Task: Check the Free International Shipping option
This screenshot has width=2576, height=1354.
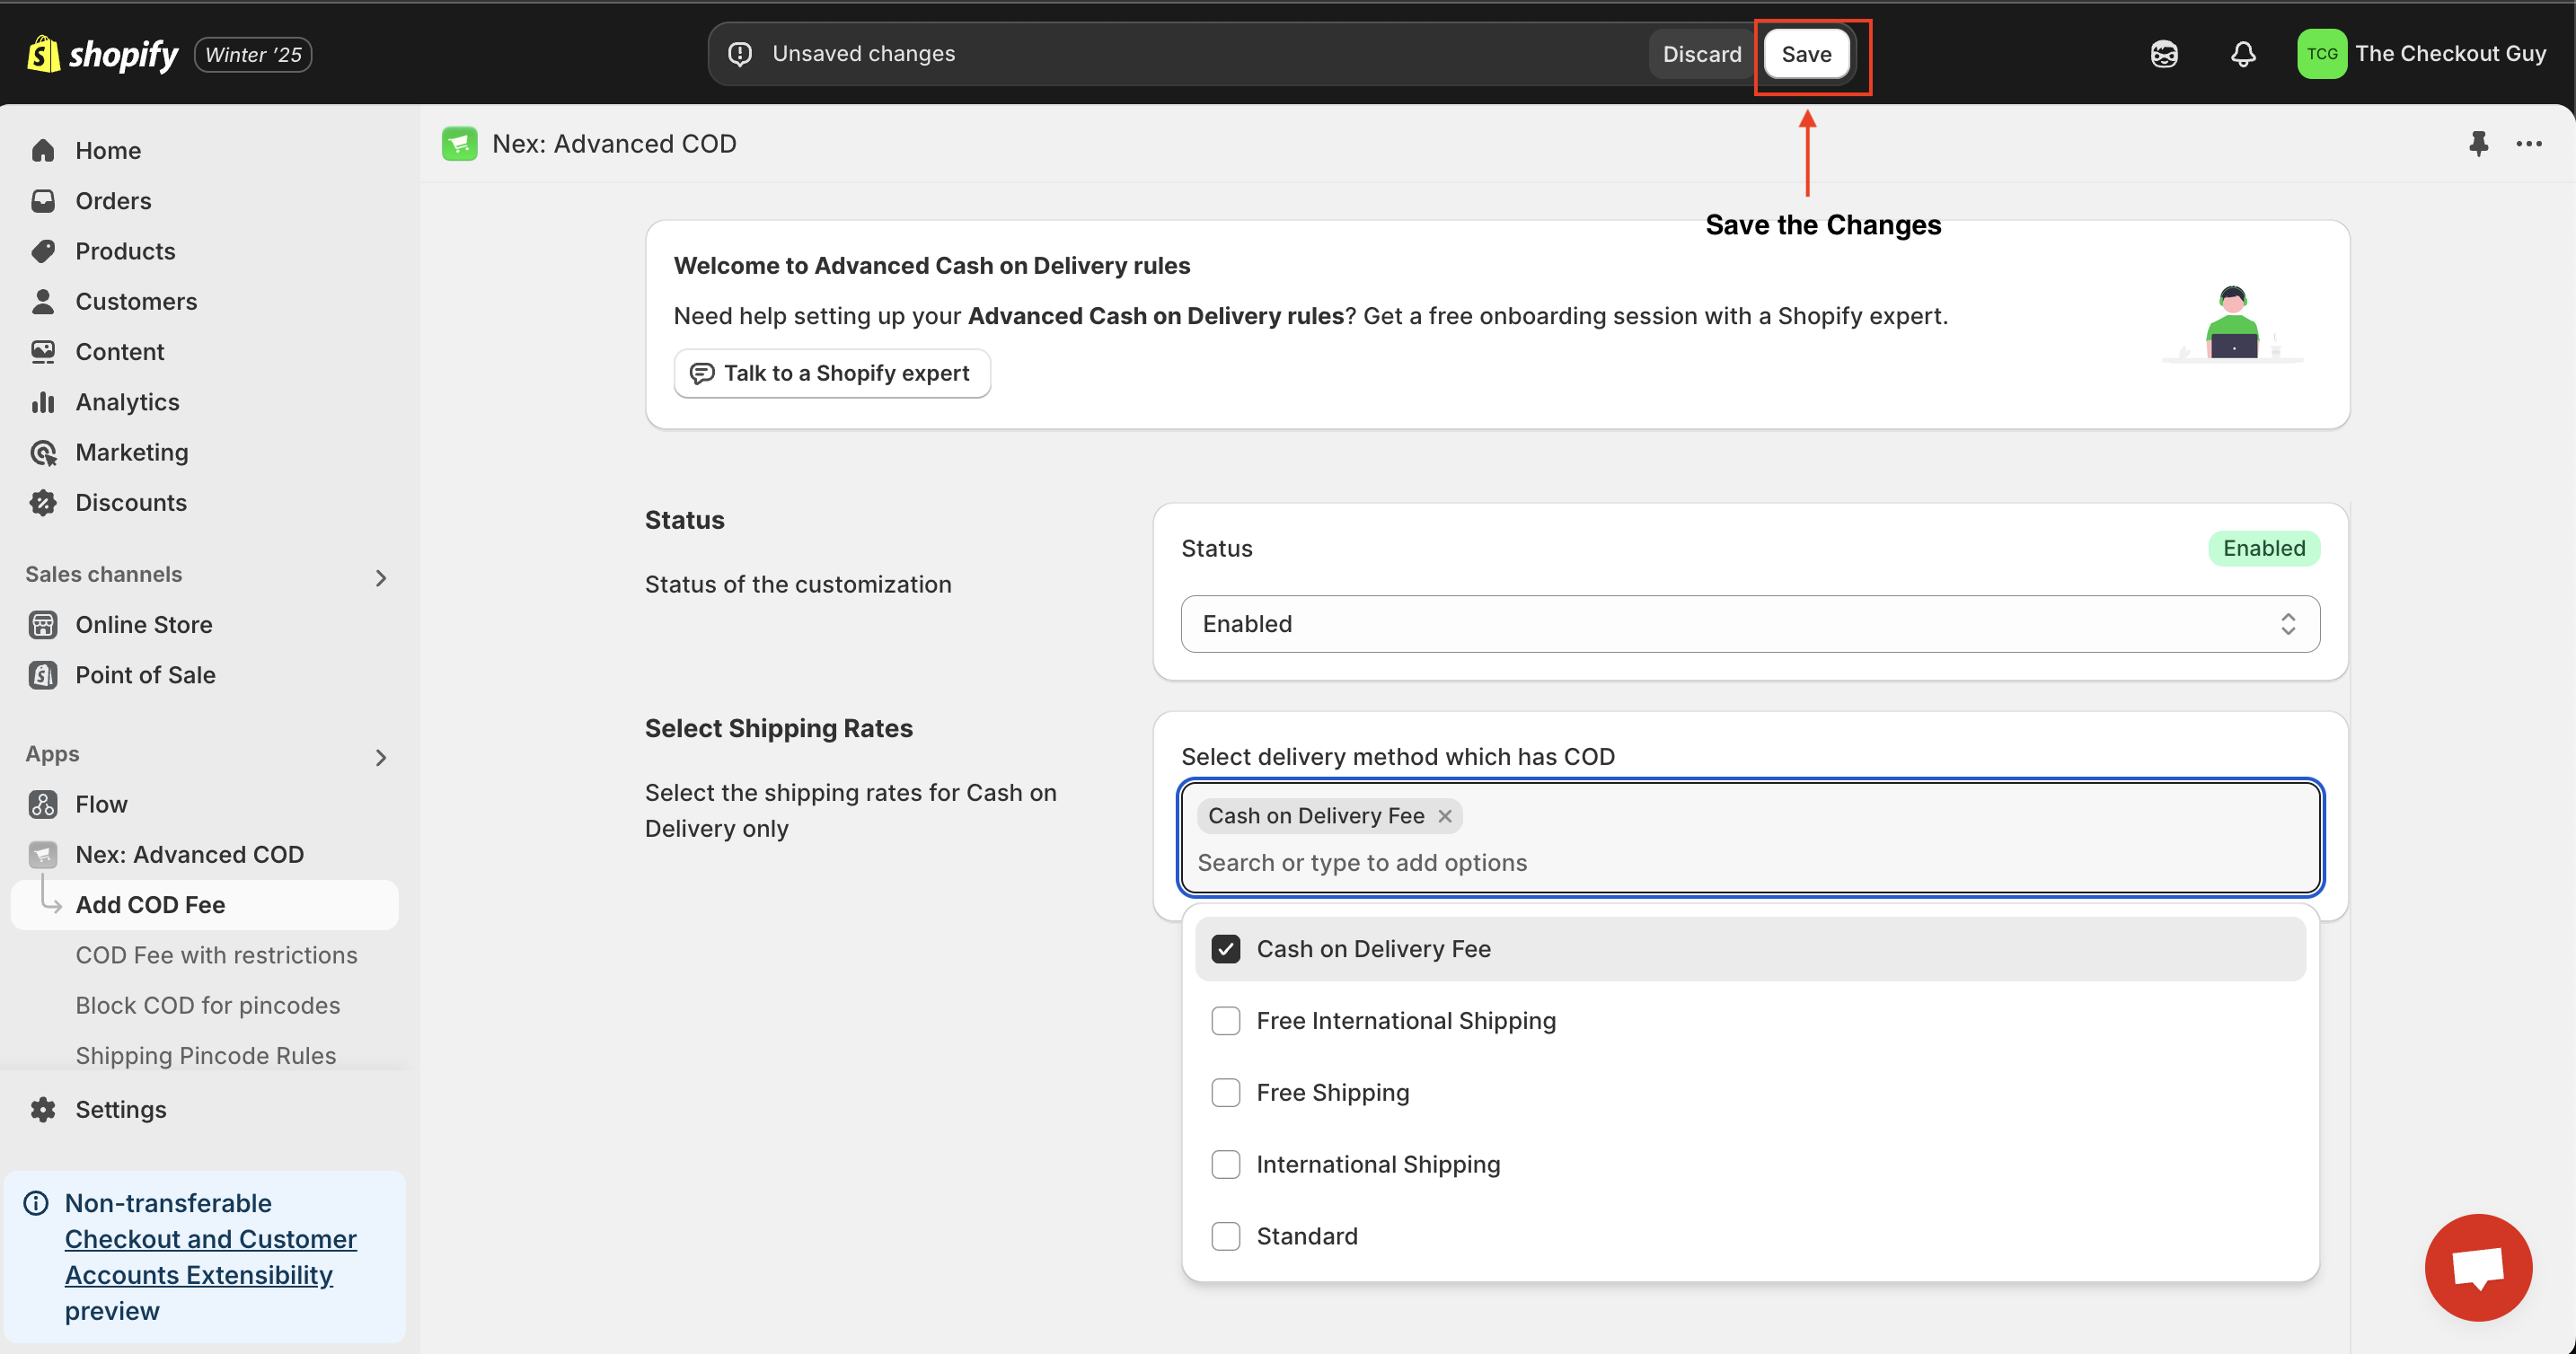Action: [x=1225, y=1021]
